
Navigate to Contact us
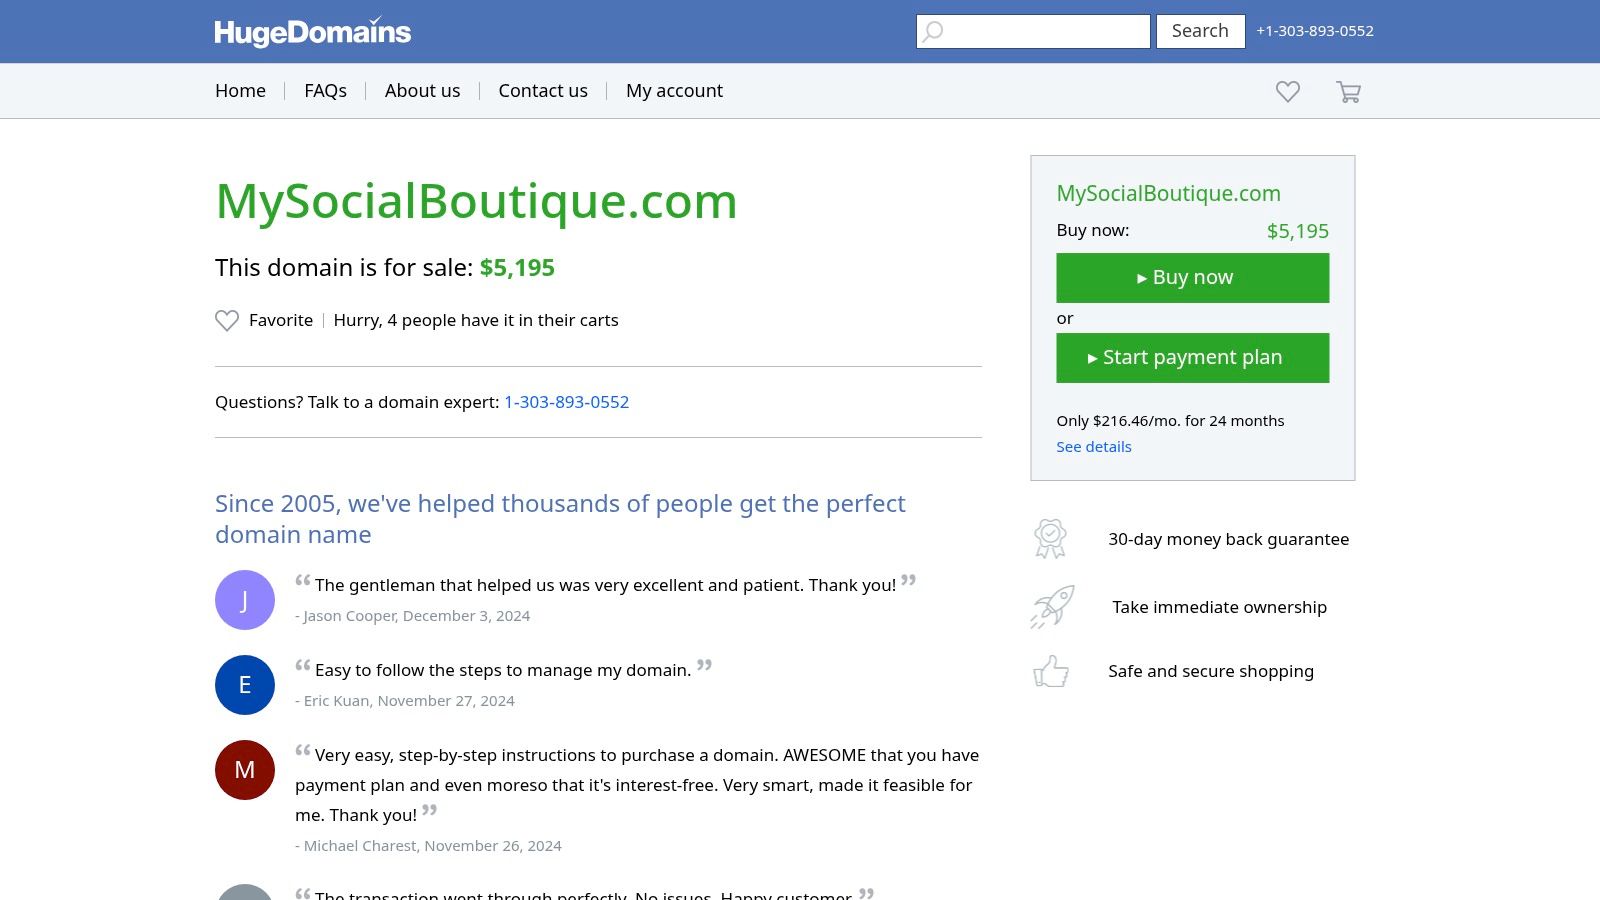543,91
